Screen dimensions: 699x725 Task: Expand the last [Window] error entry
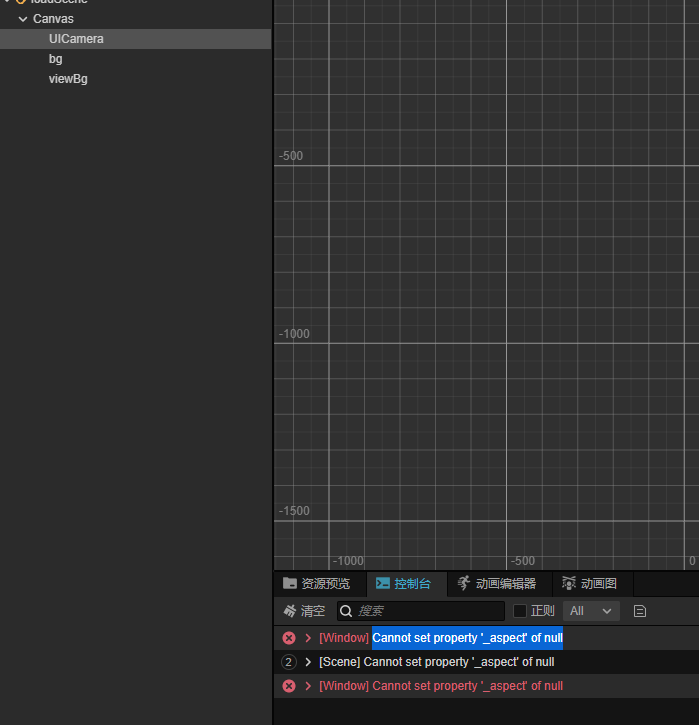(308, 686)
